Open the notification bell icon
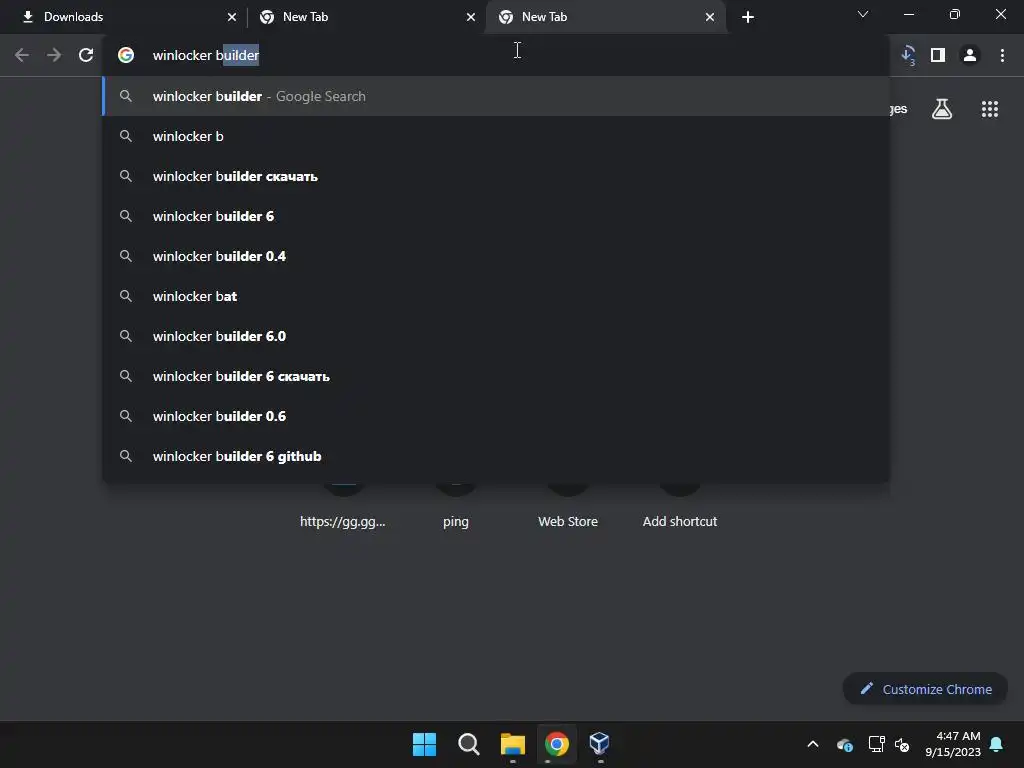 997,744
